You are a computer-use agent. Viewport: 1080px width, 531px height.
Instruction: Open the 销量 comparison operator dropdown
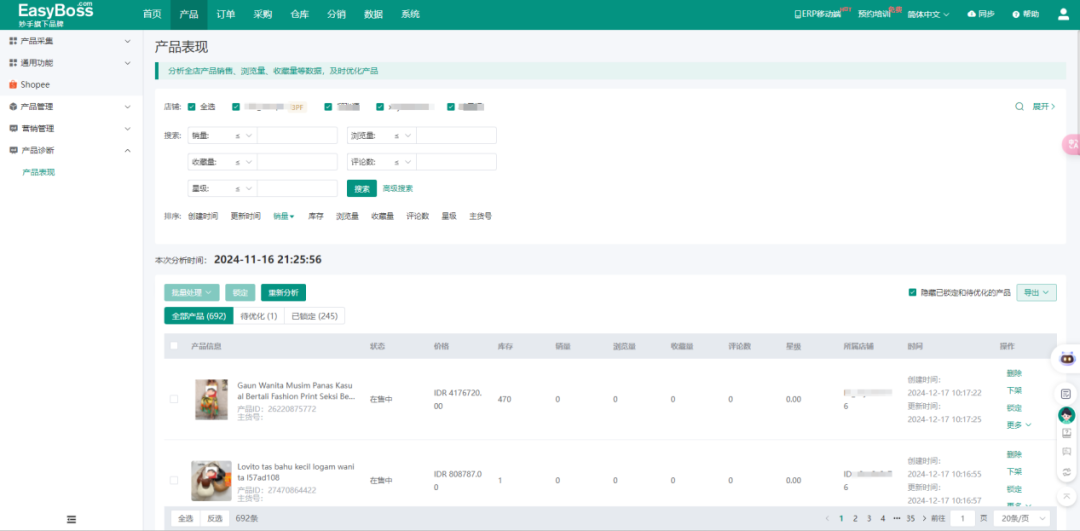[x=243, y=136]
